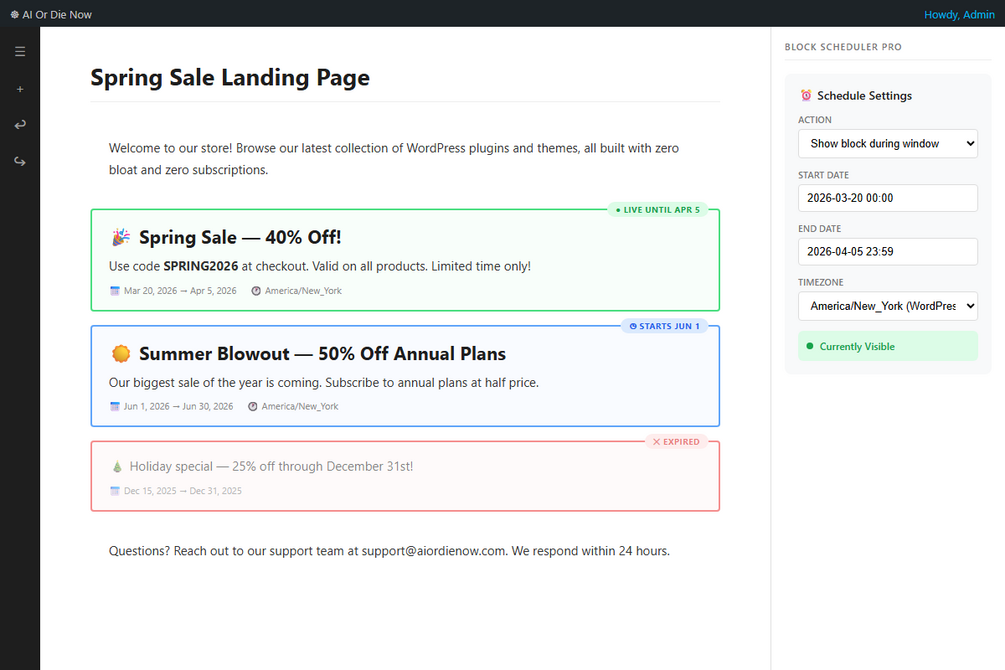Click the calendar icon beside Mar 20, 2026

[x=115, y=291]
